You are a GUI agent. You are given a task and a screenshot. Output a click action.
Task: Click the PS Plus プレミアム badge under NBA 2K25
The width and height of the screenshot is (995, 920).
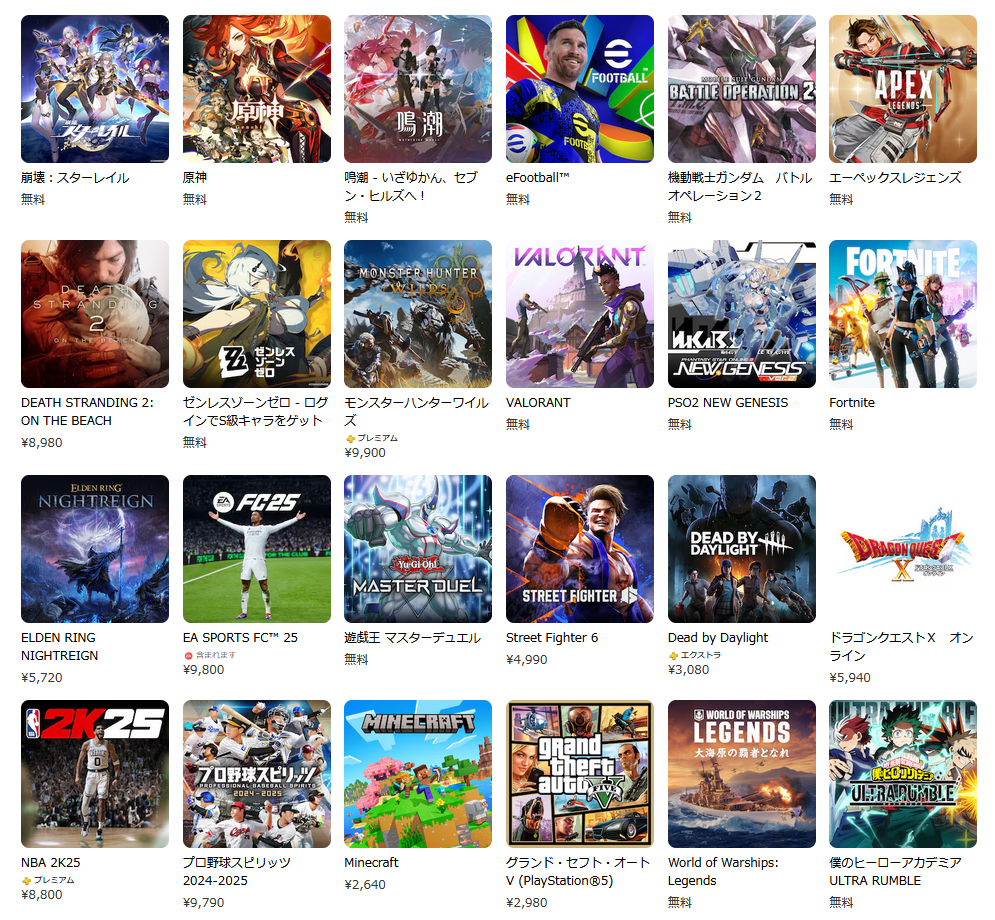click(x=48, y=880)
